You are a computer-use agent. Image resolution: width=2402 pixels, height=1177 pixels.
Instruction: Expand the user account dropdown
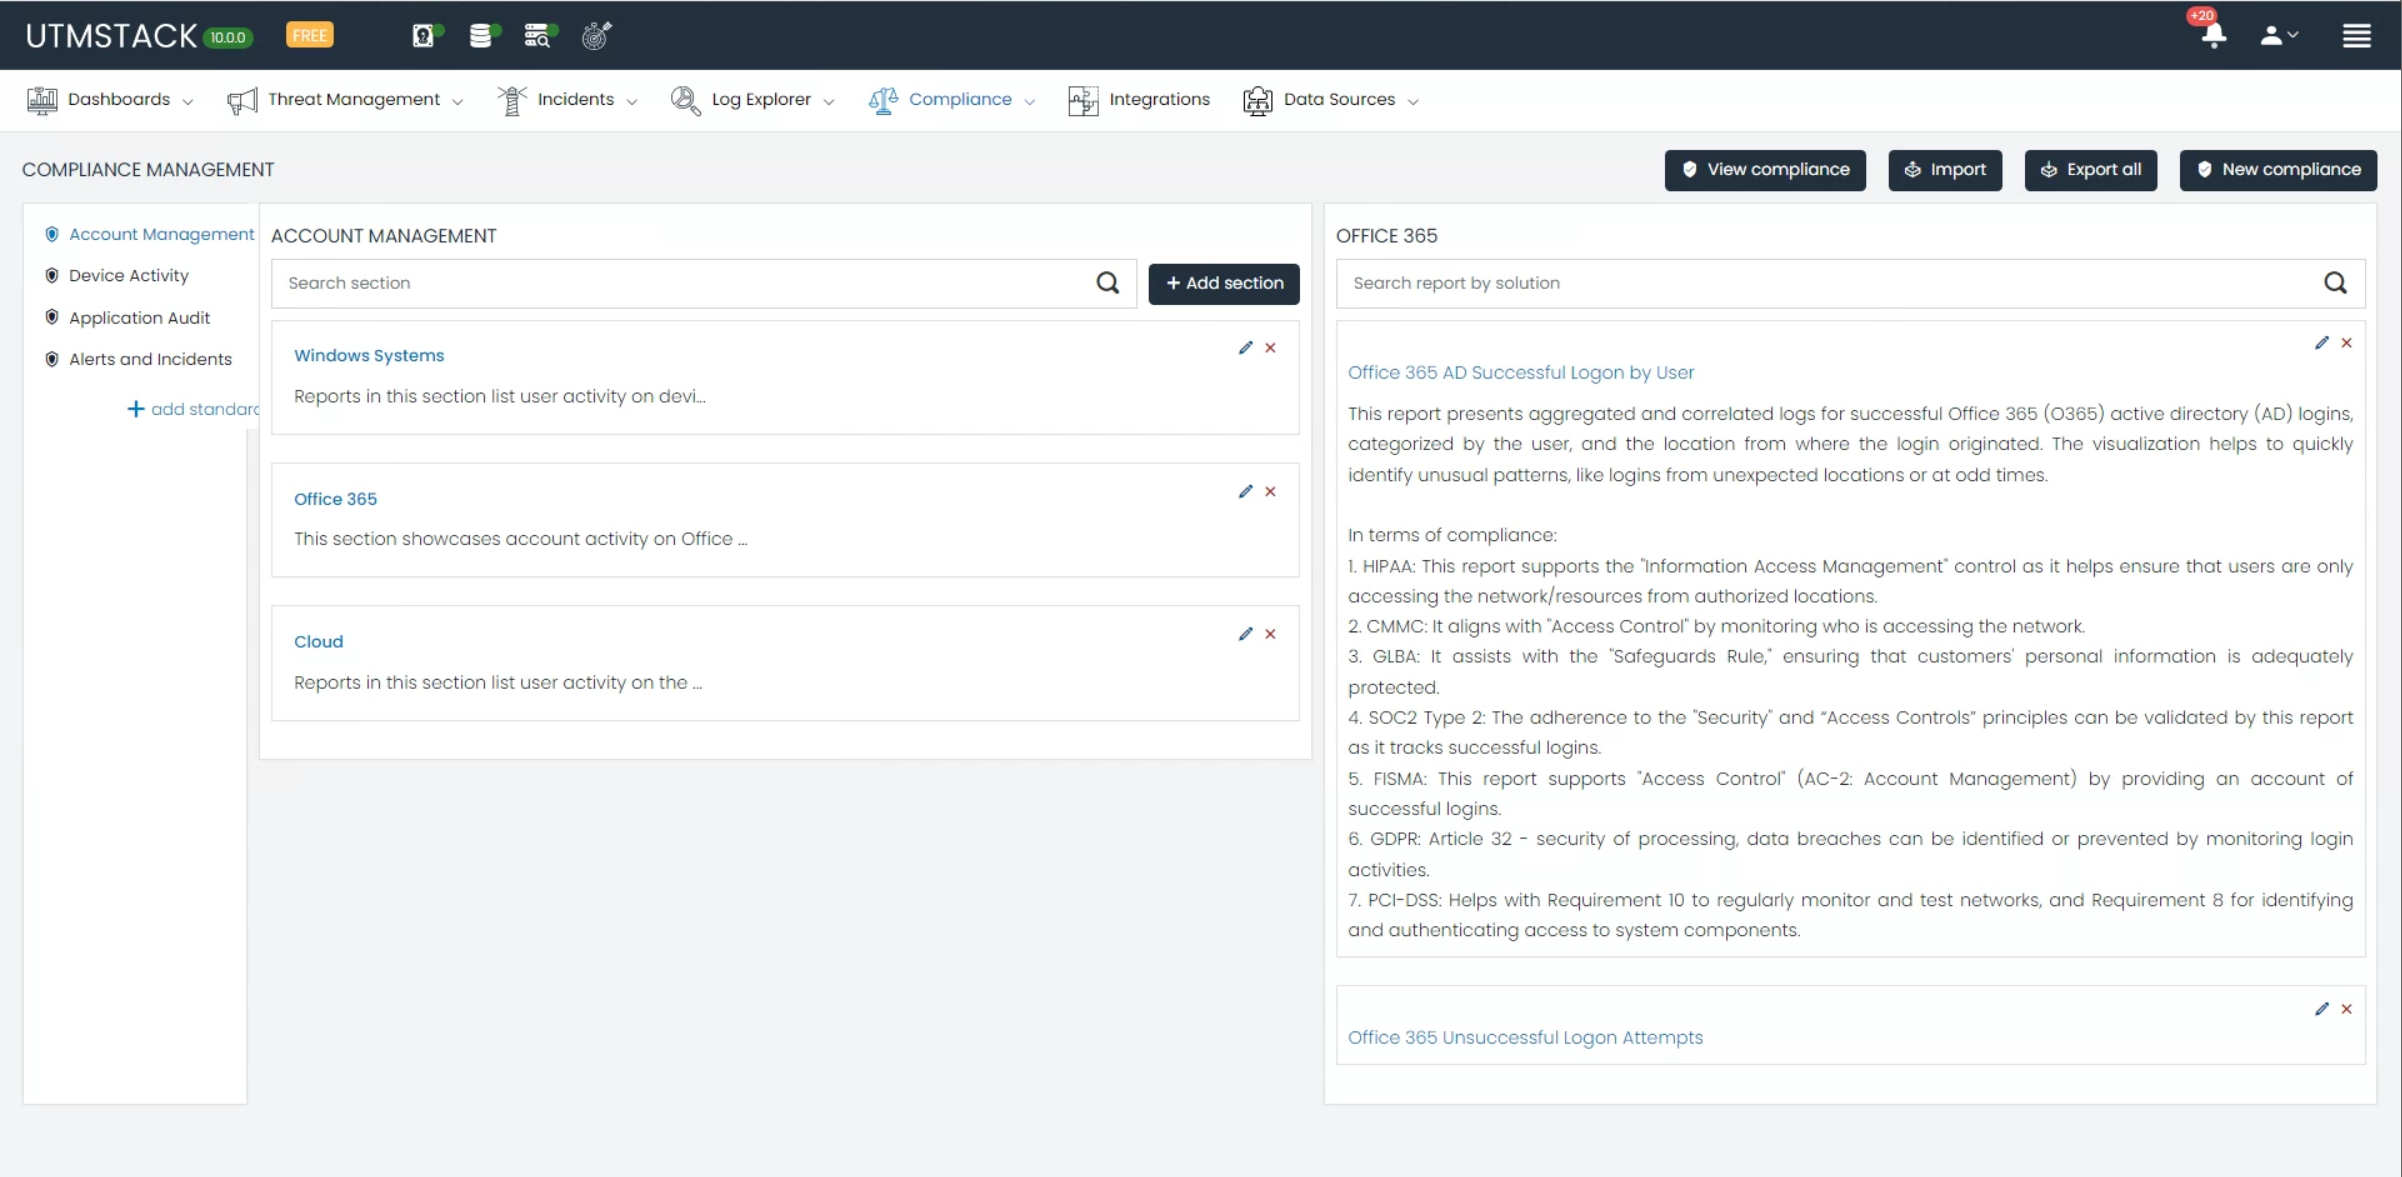[x=2279, y=35]
